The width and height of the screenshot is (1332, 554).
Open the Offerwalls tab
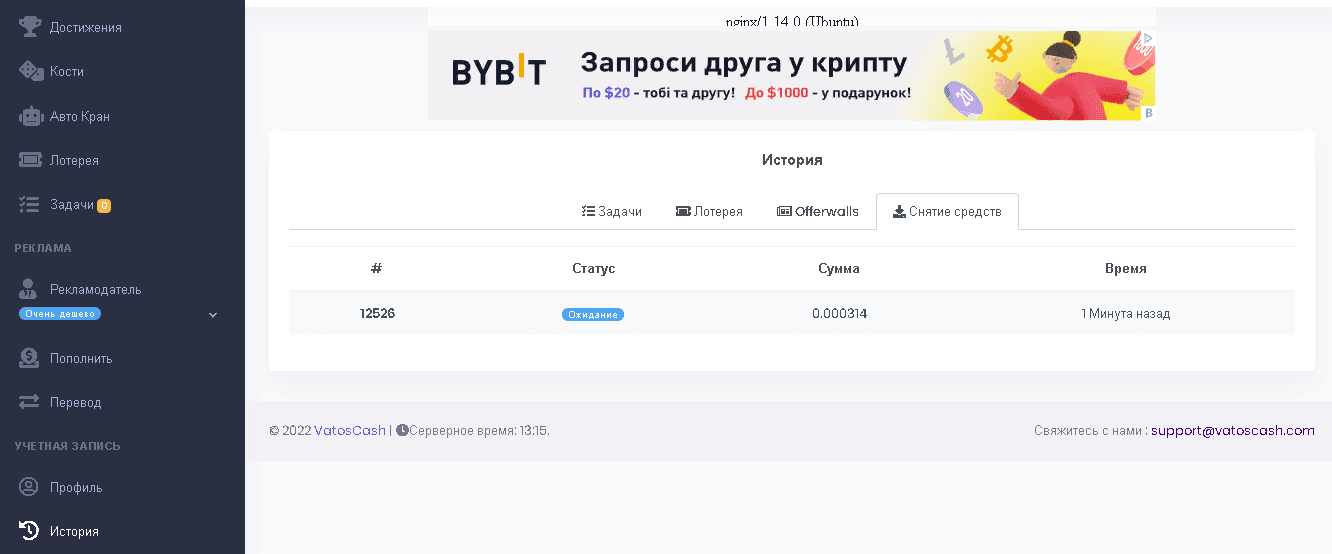[x=817, y=212]
